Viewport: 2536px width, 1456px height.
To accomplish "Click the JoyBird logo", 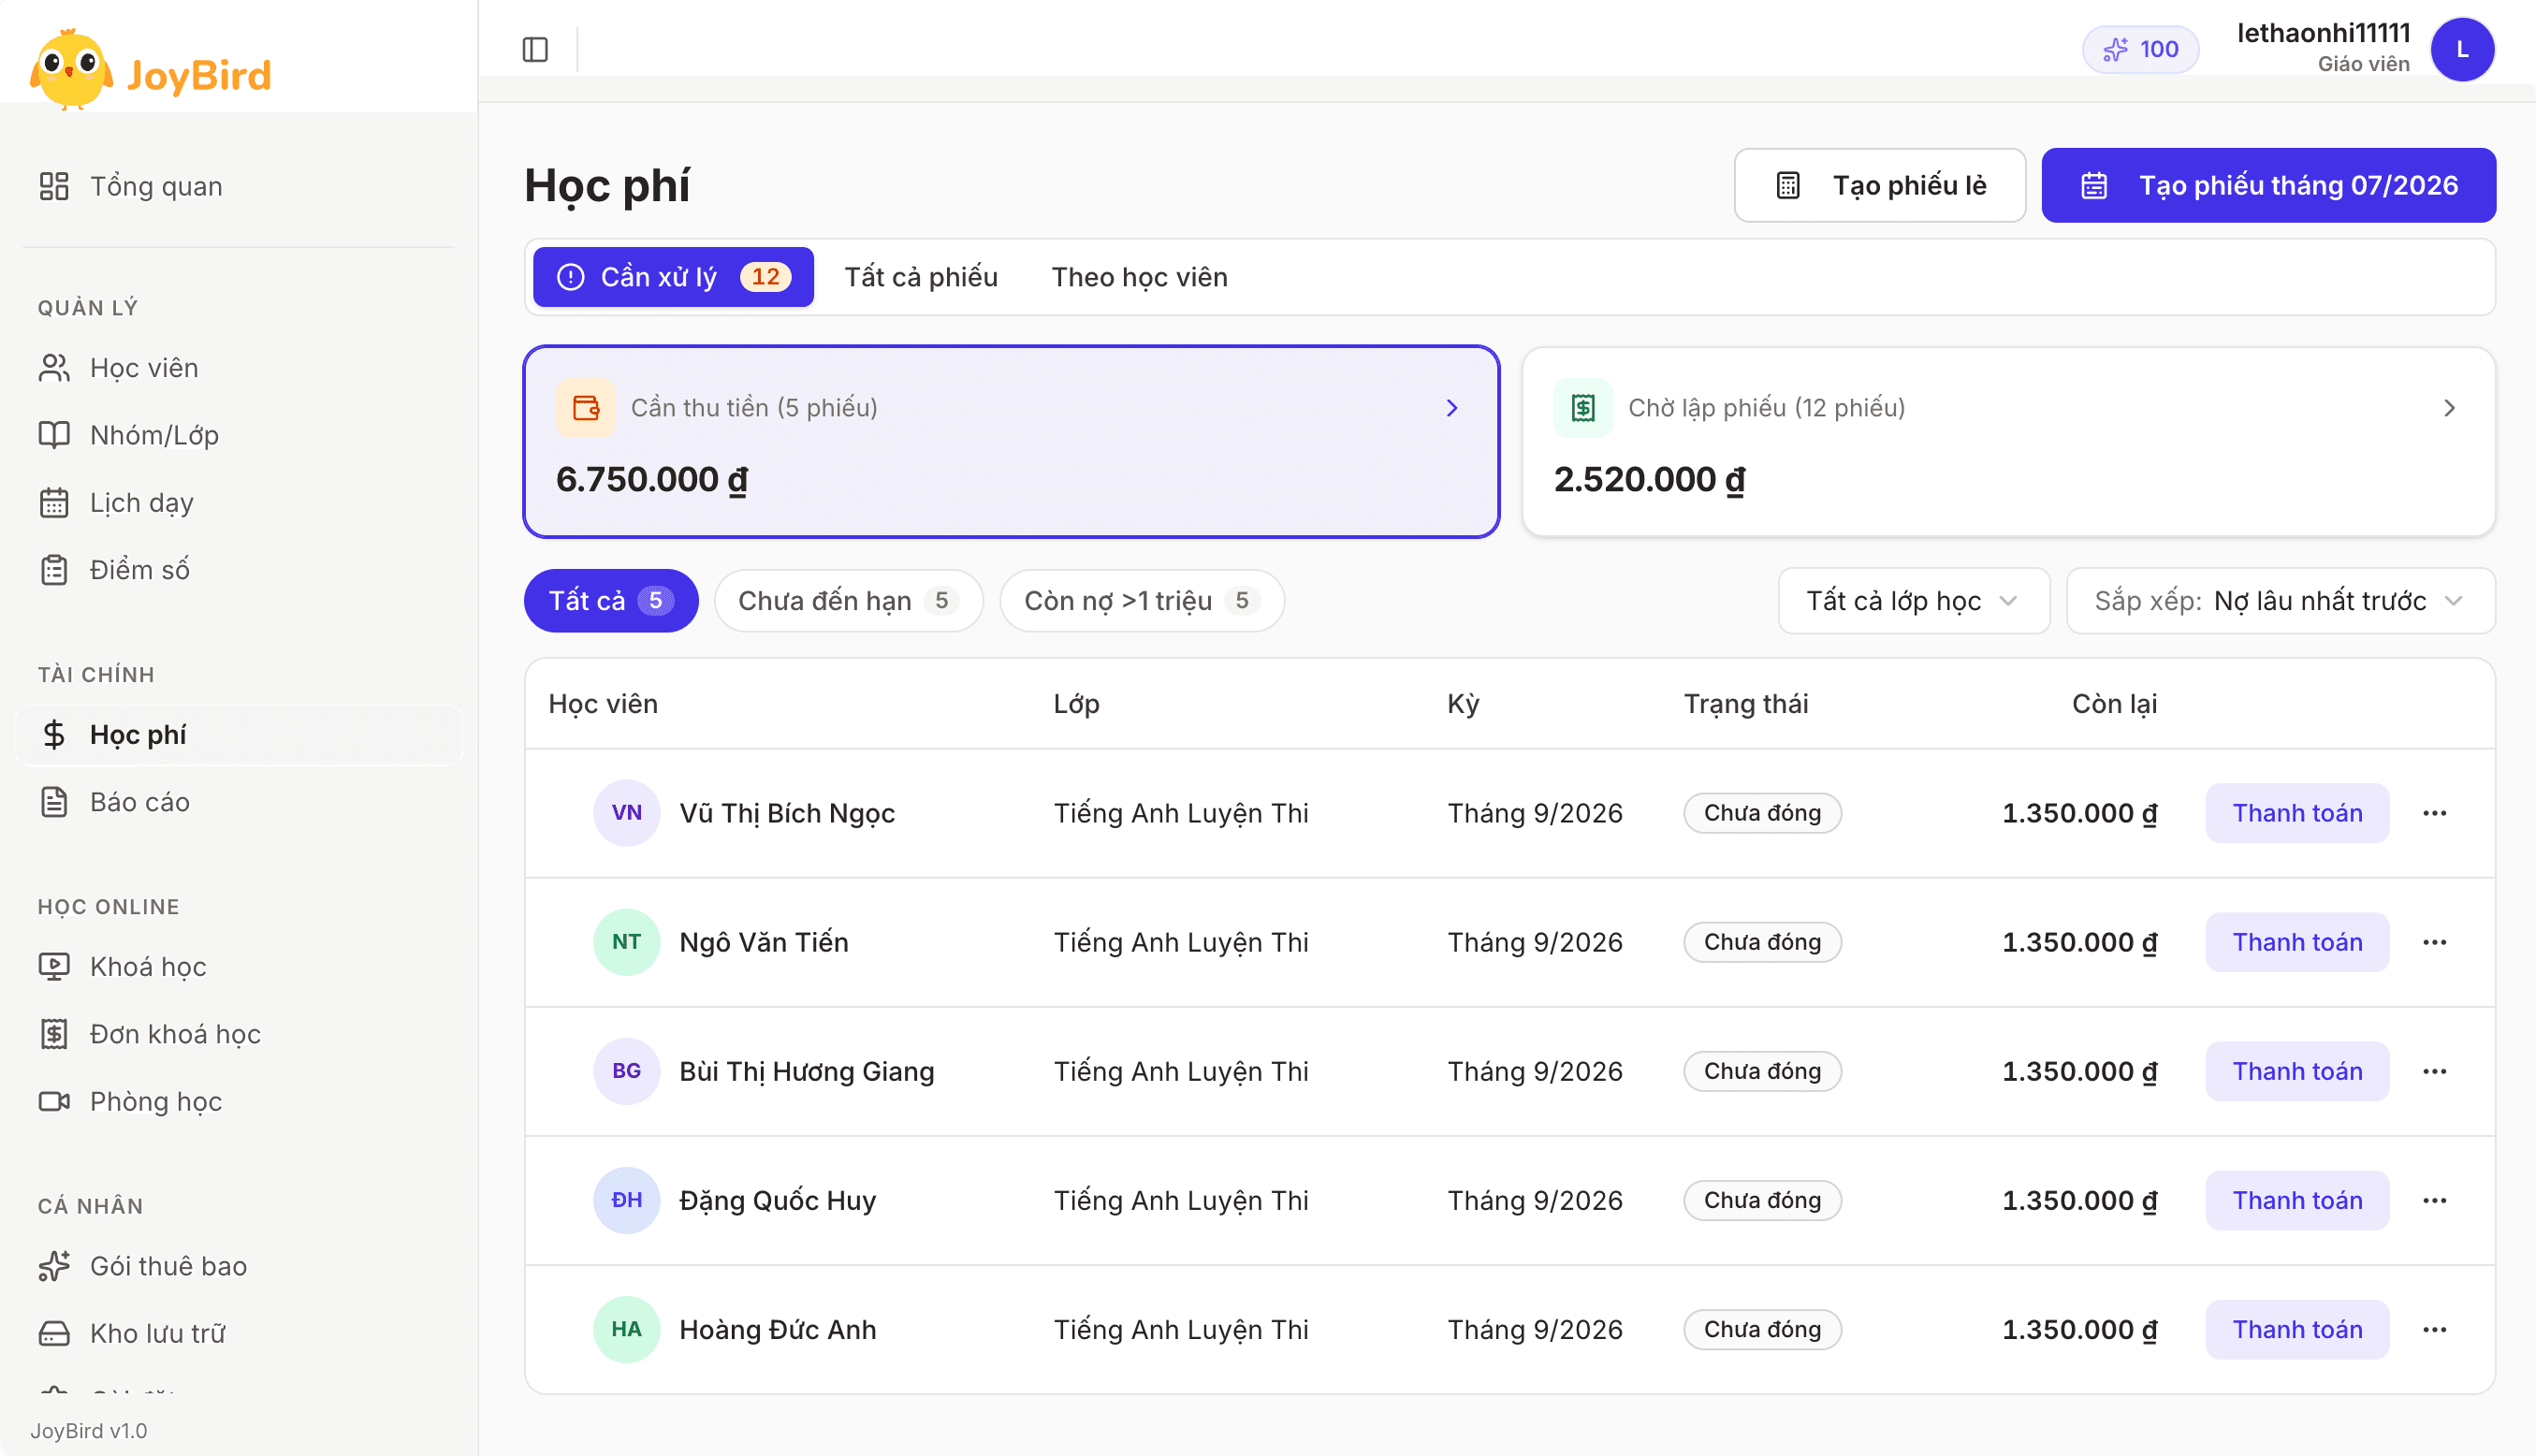I will click(x=151, y=70).
